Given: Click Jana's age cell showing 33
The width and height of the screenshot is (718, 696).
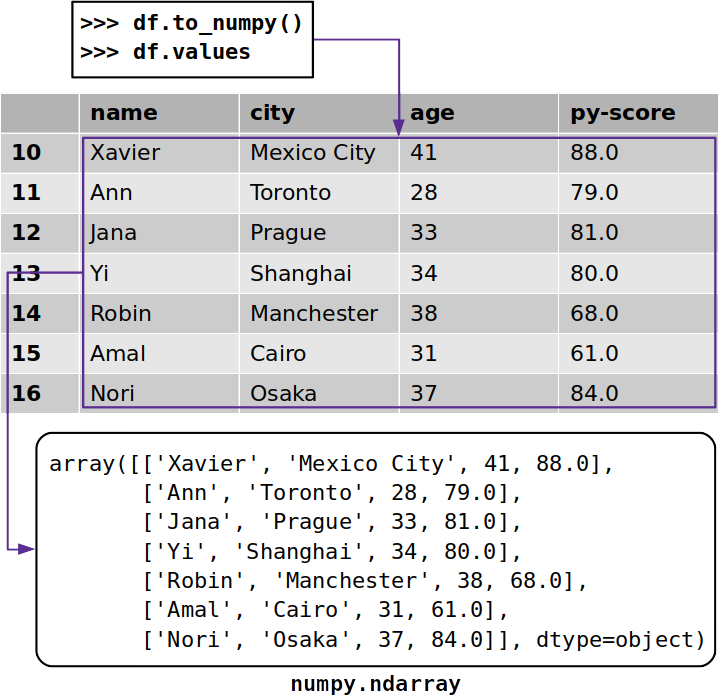Looking at the screenshot, I should pos(424,233).
